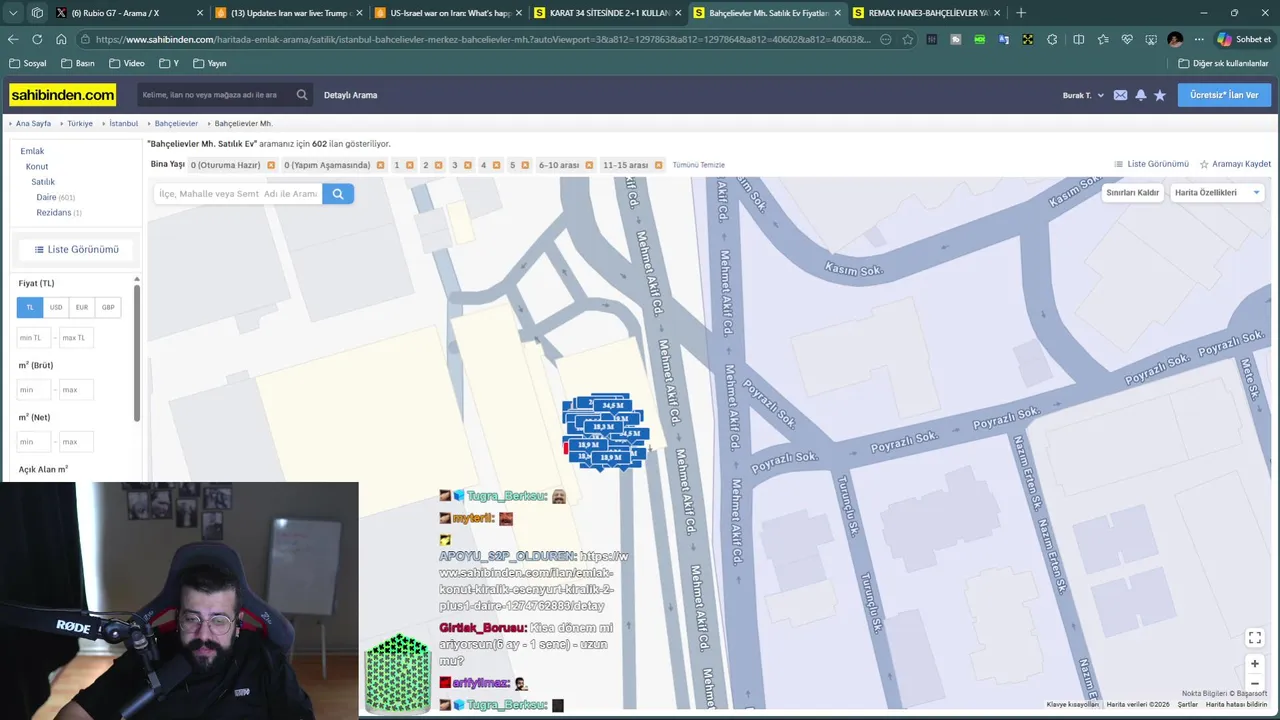The height and width of the screenshot is (720, 1280).
Task: Open the favorites star in site header
Action: tap(1160, 95)
